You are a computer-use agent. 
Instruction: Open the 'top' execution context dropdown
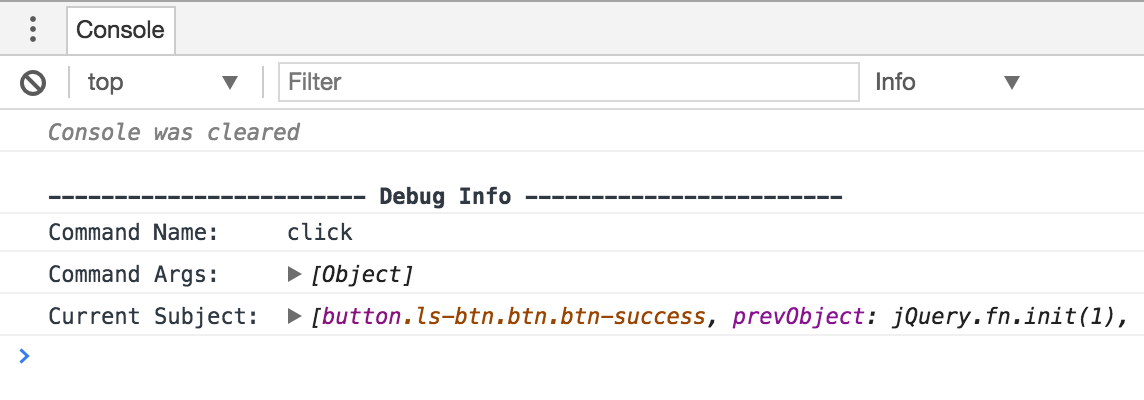pyautogui.click(x=162, y=82)
